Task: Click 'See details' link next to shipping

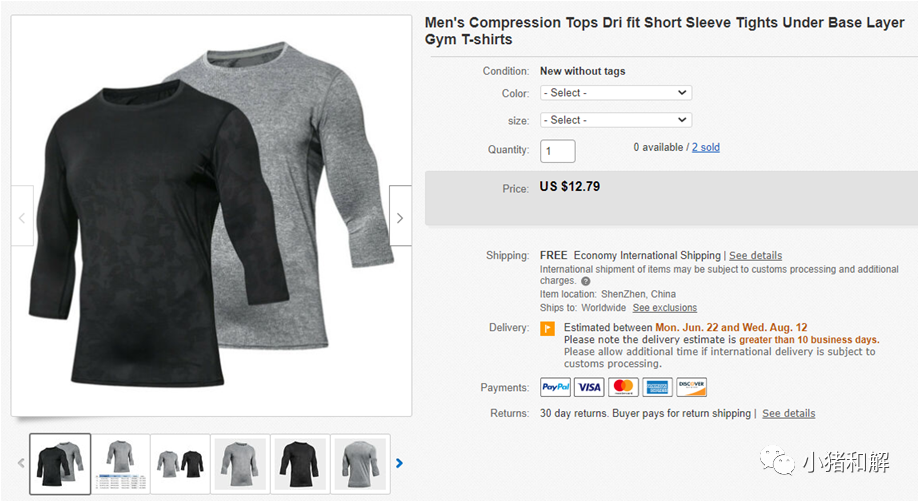Action: [x=755, y=255]
